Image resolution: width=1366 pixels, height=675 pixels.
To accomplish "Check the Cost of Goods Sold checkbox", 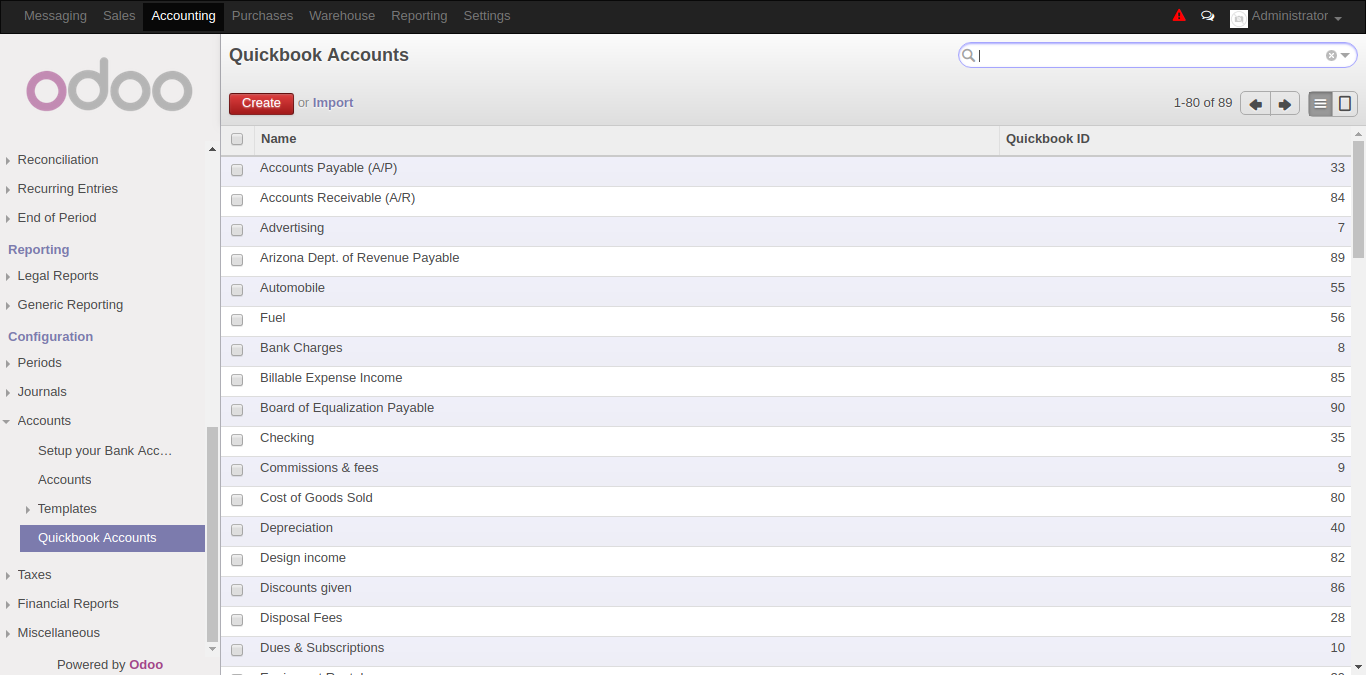I will (x=237, y=500).
